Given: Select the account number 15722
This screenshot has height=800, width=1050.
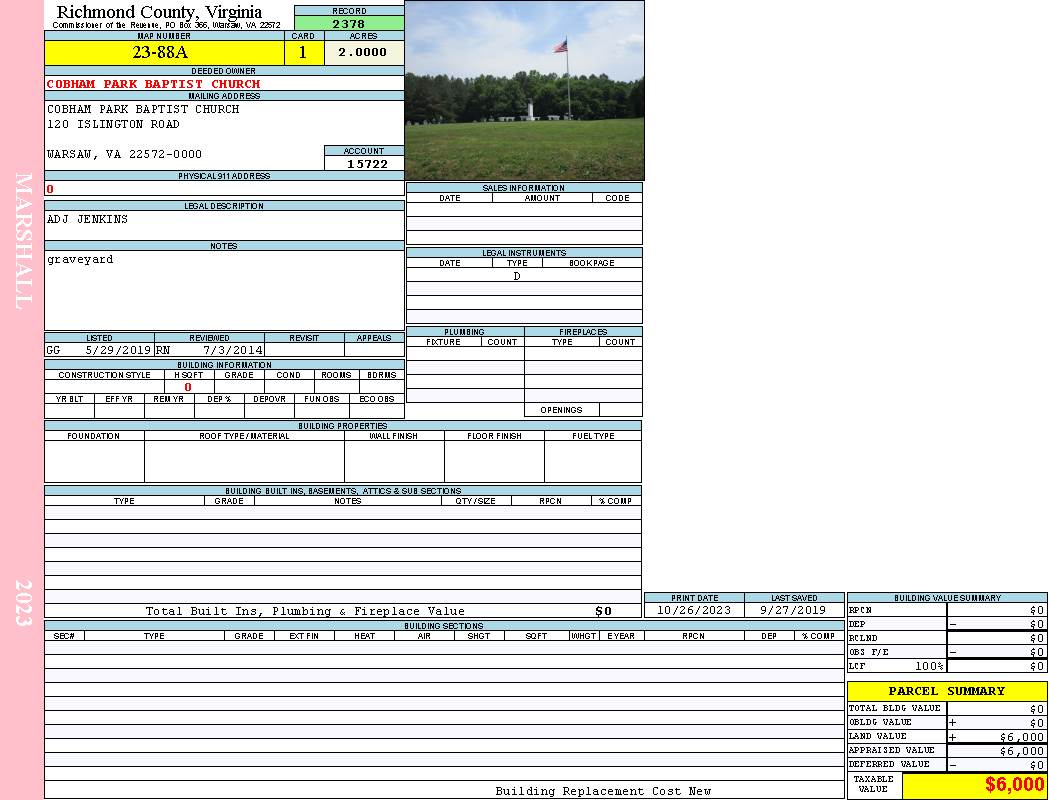Looking at the screenshot, I should (367, 164).
